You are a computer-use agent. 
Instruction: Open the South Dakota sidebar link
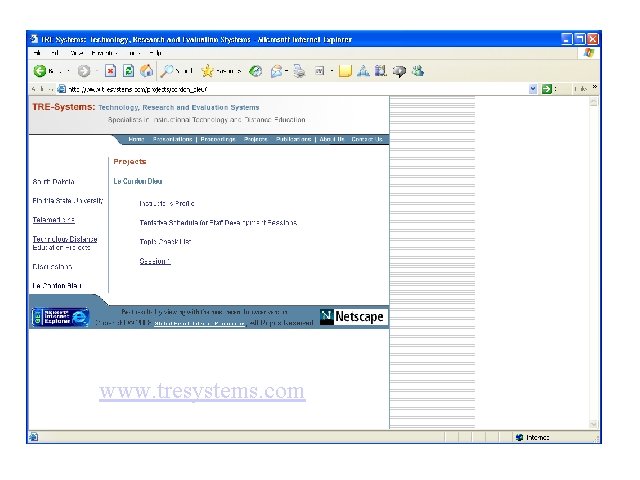pos(53,182)
